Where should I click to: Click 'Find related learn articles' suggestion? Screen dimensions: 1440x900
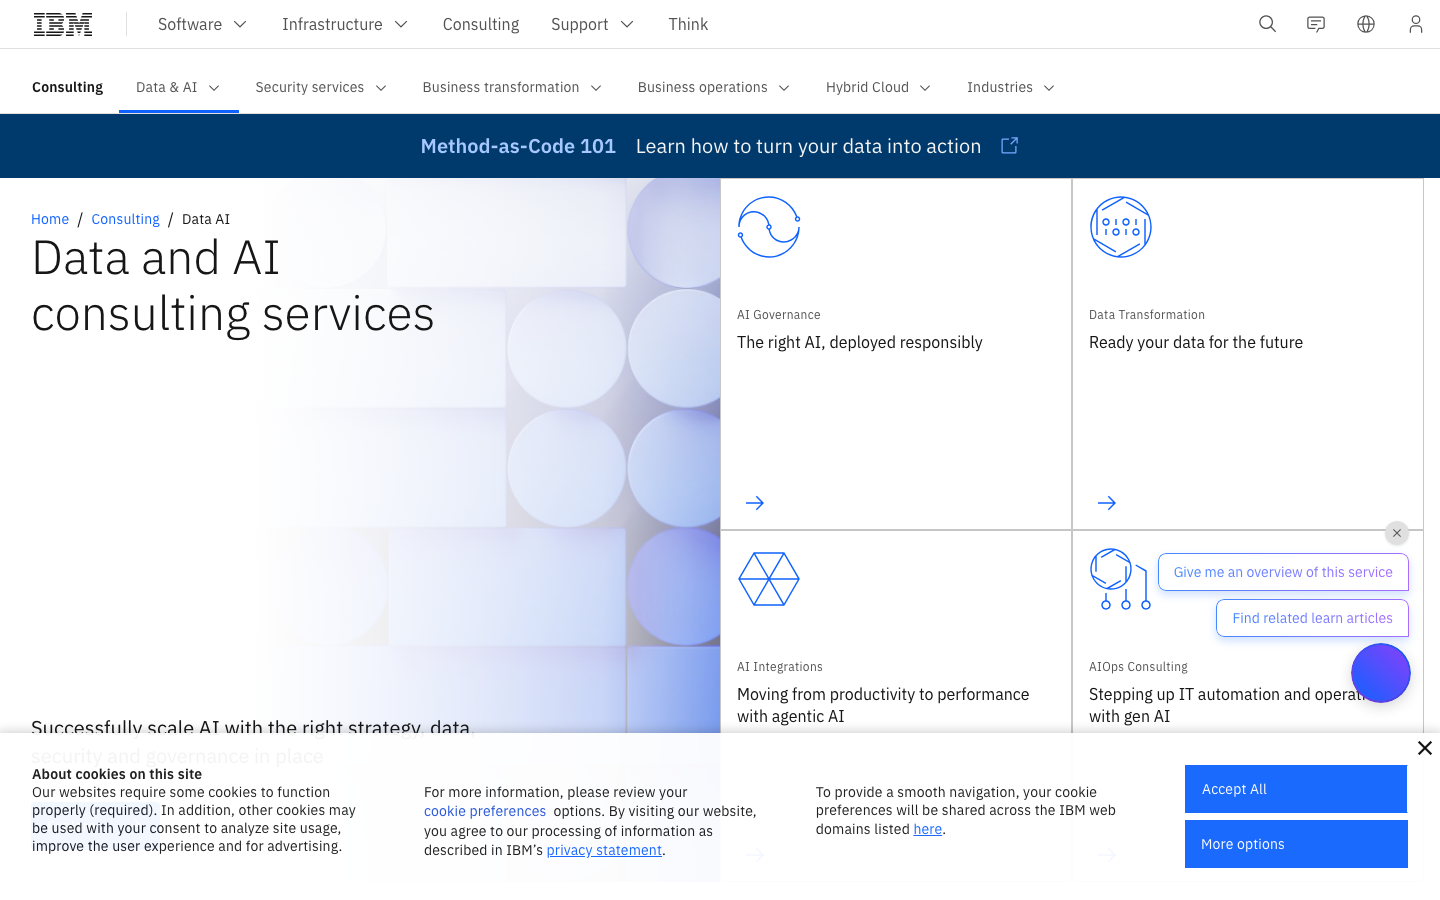(1312, 618)
